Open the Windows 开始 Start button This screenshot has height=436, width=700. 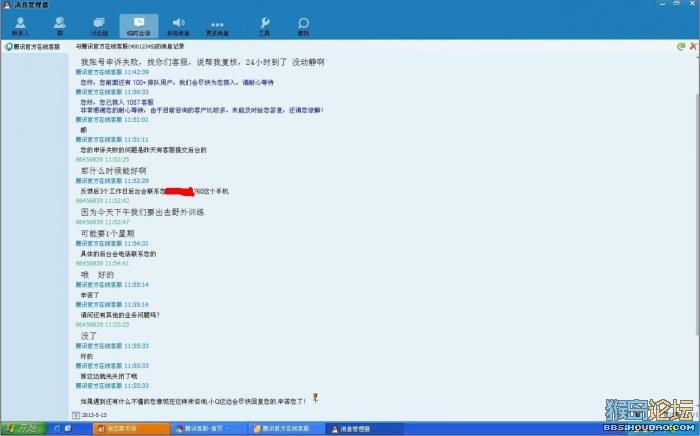[23, 428]
